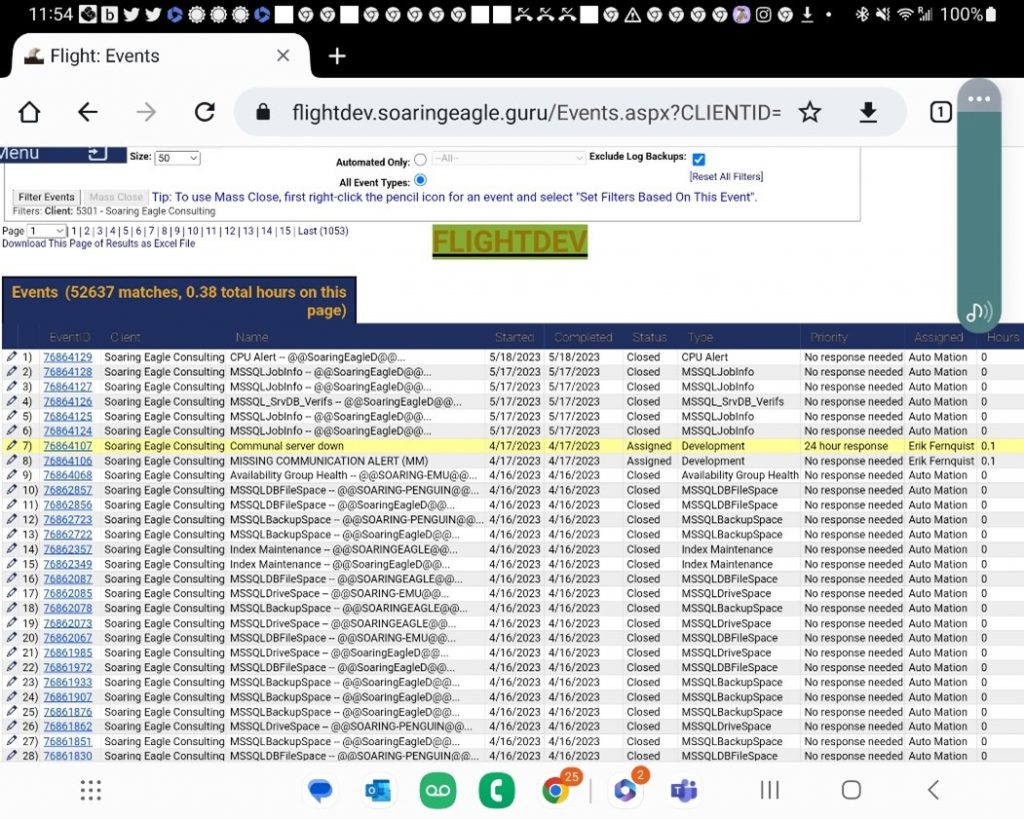Open Outlook from the taskbar
The height and width of the screenshot is (819, 1024).
(376, 790)
